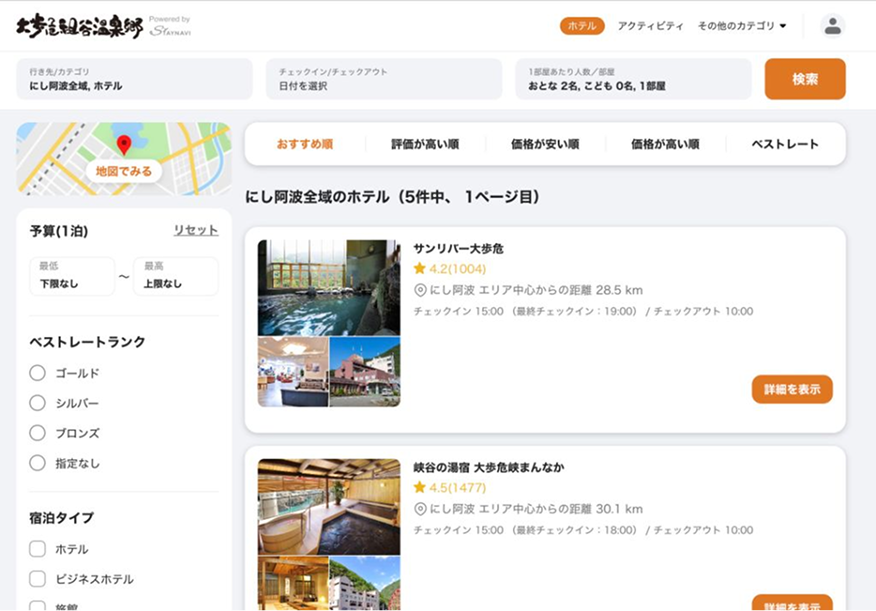Click リセット to clear budget filter

(x=196, y=230)
